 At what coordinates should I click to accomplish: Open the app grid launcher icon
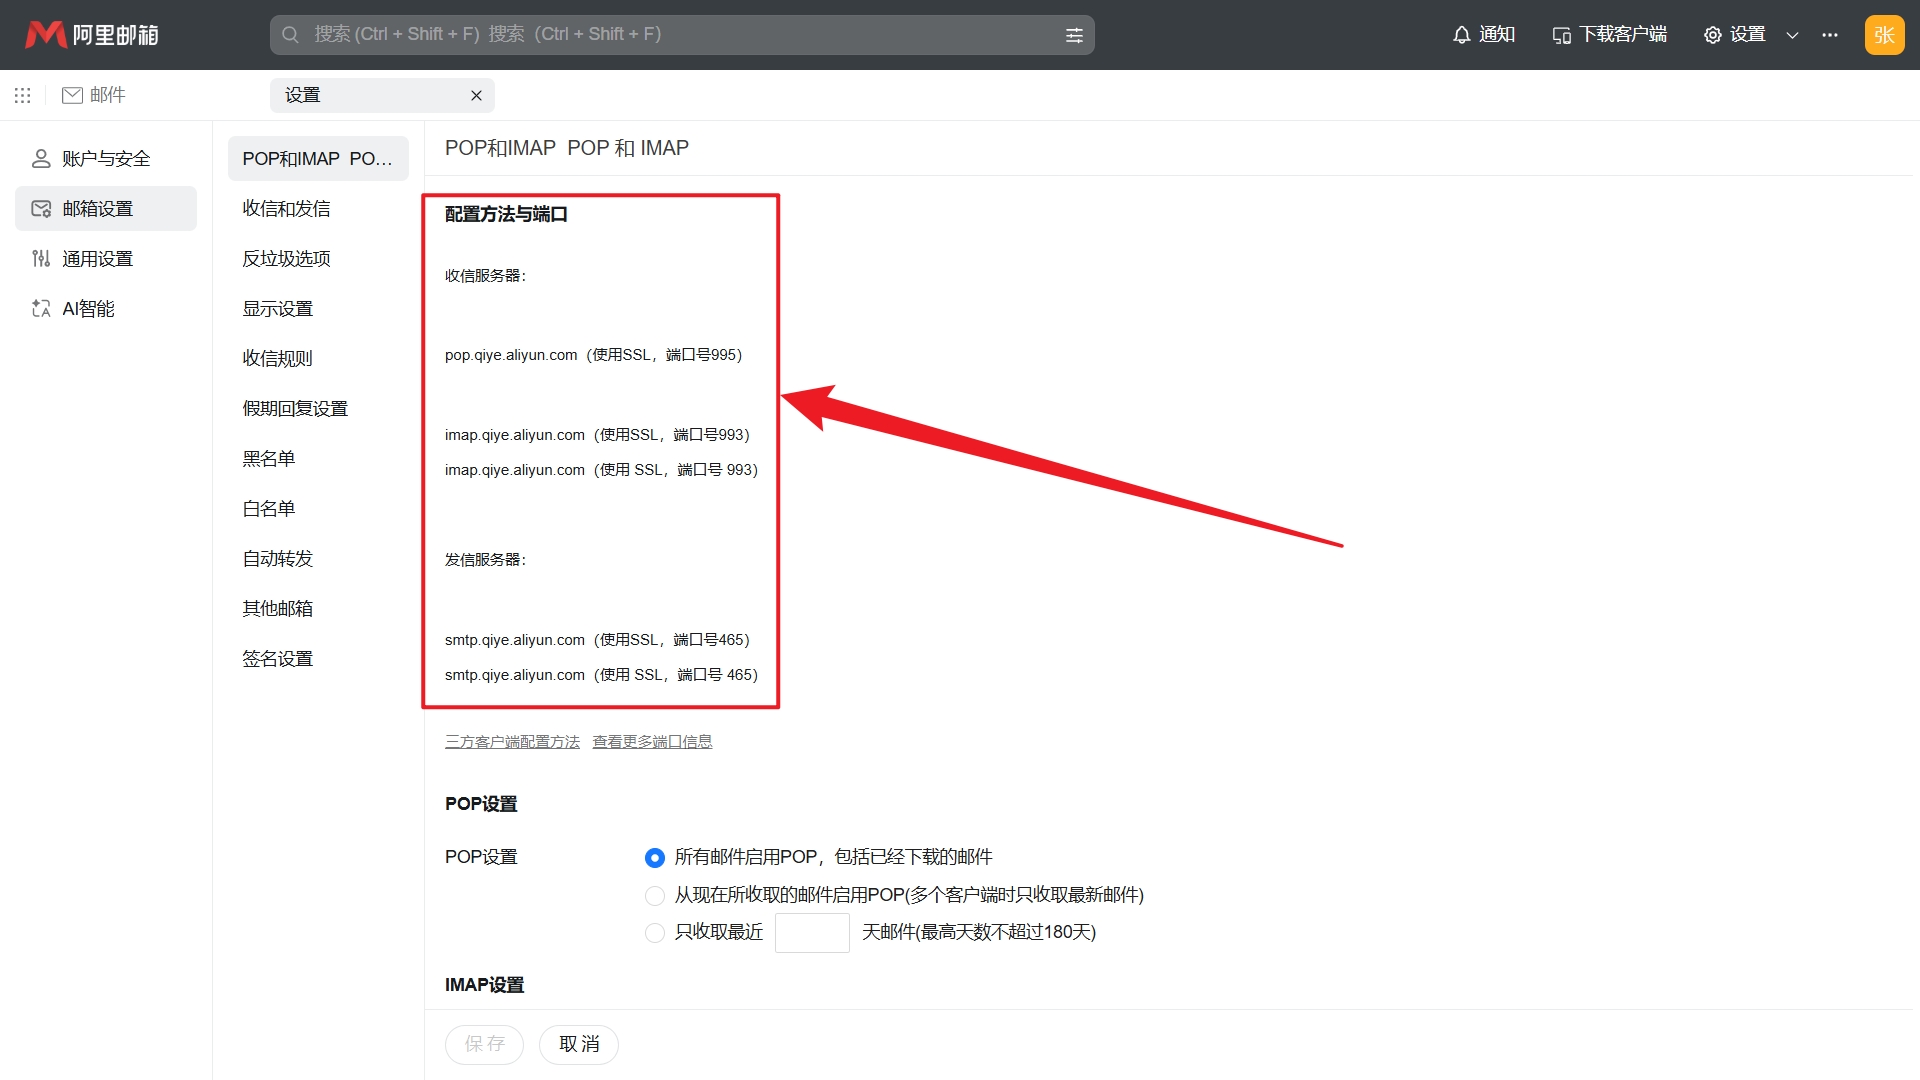(23, 95)
